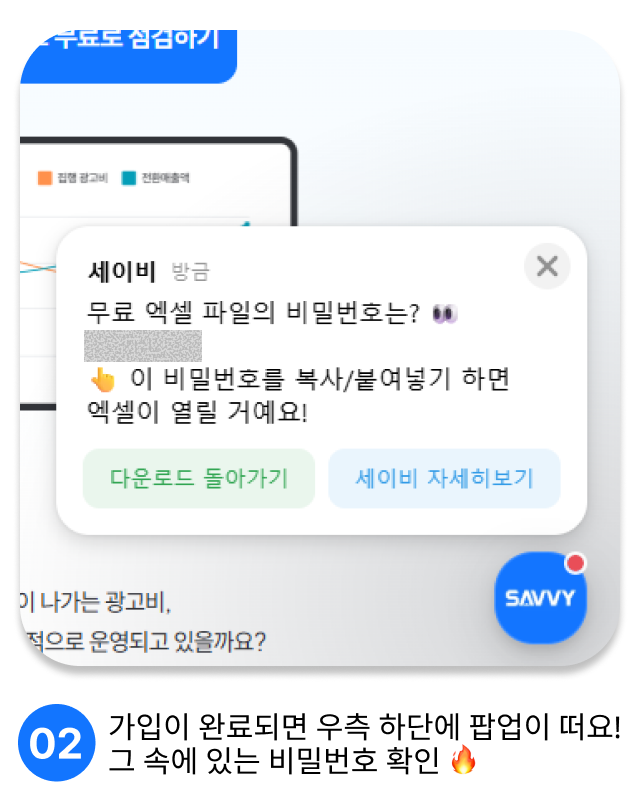Close the 세이비 chat popup
Screen dimensions: 640x812
pos(547,266)
